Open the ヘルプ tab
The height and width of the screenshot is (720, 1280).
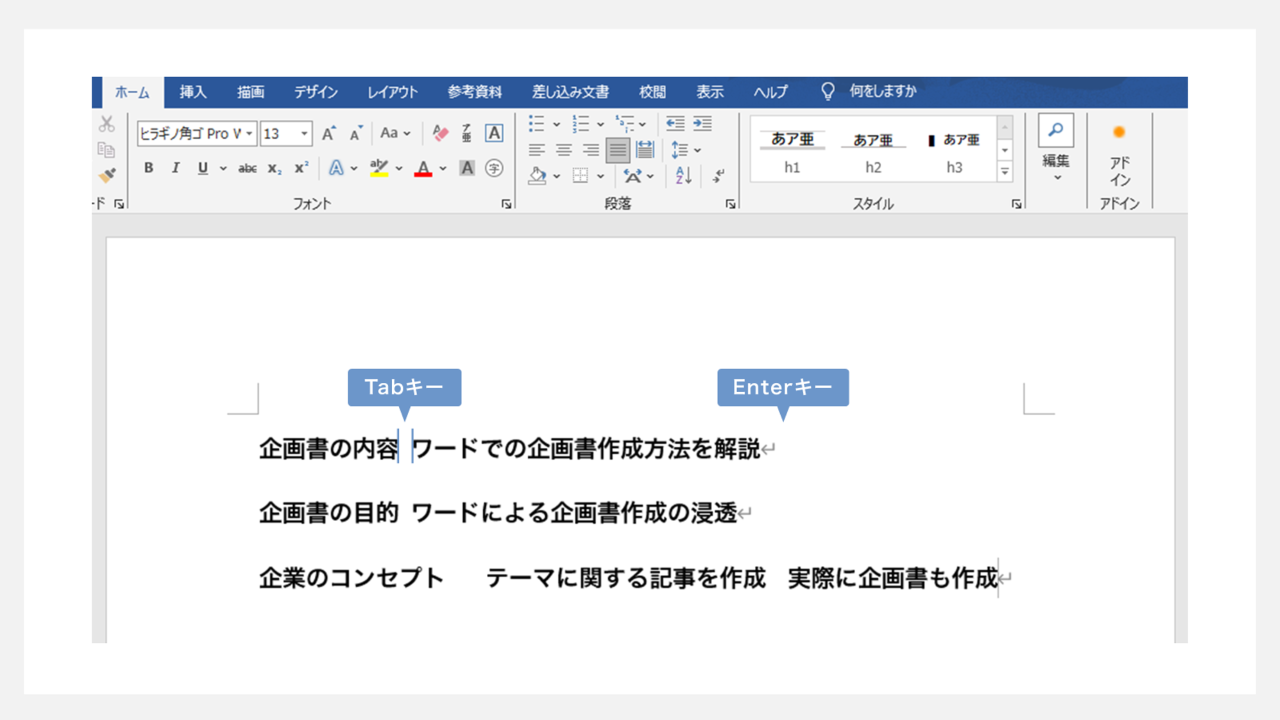(771, 92)
